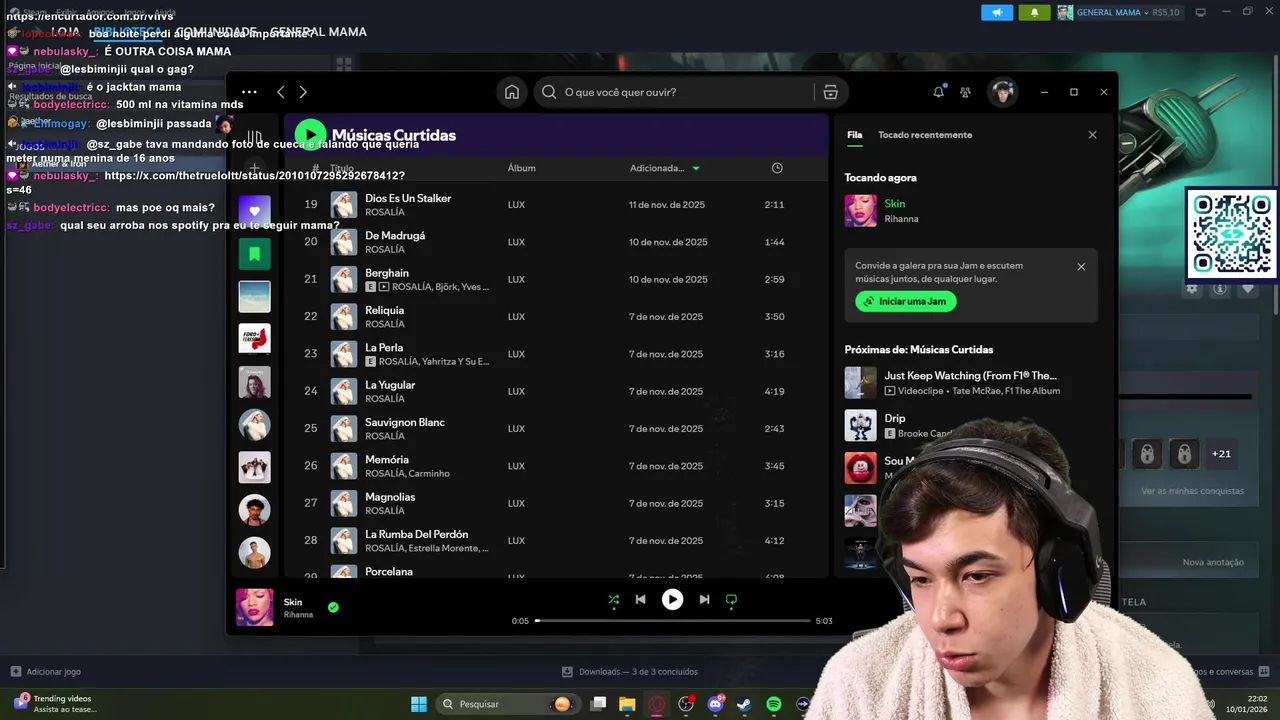The width and height of the screenshot is (1280, 720).
Task: Open File Explorer from taskbar
Action: click(x=627, y=704)
